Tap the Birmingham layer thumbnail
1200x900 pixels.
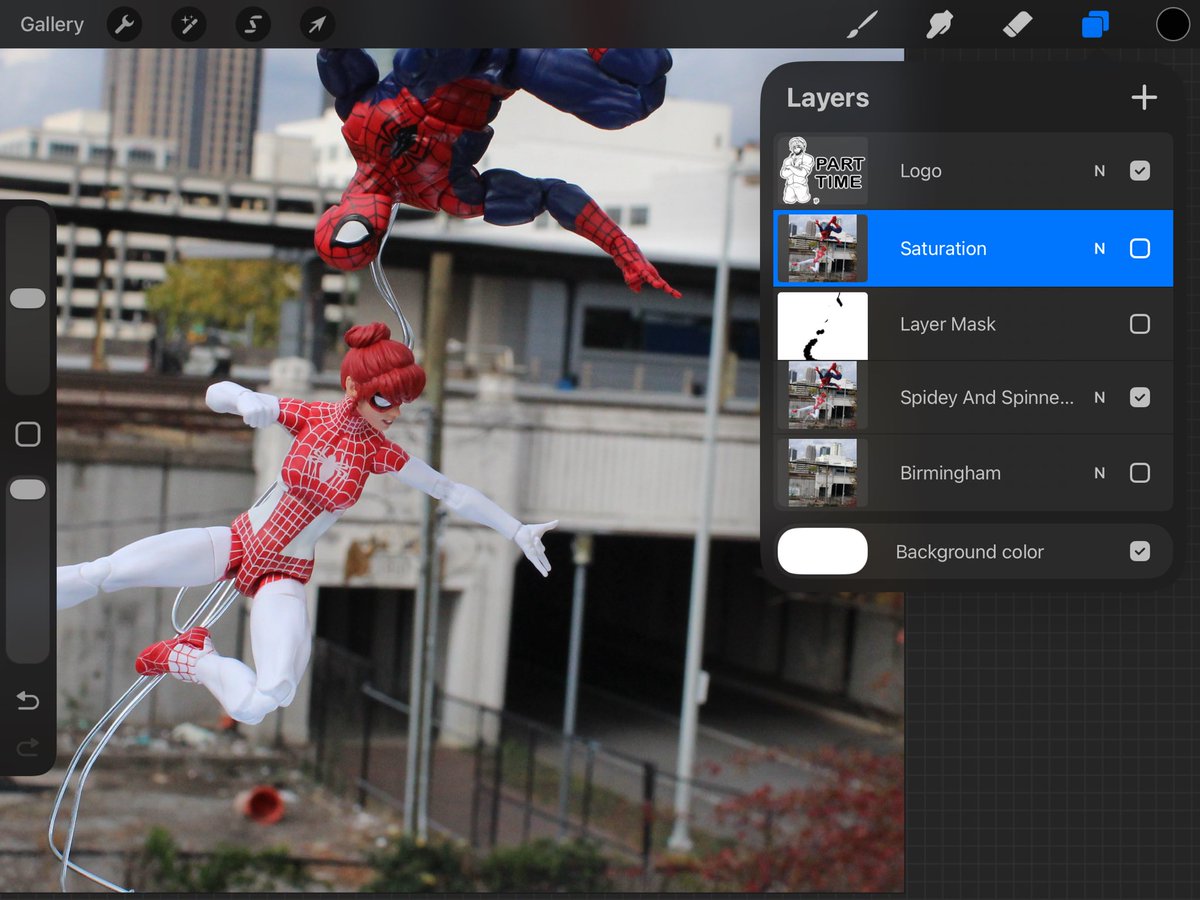coord(823,472)
